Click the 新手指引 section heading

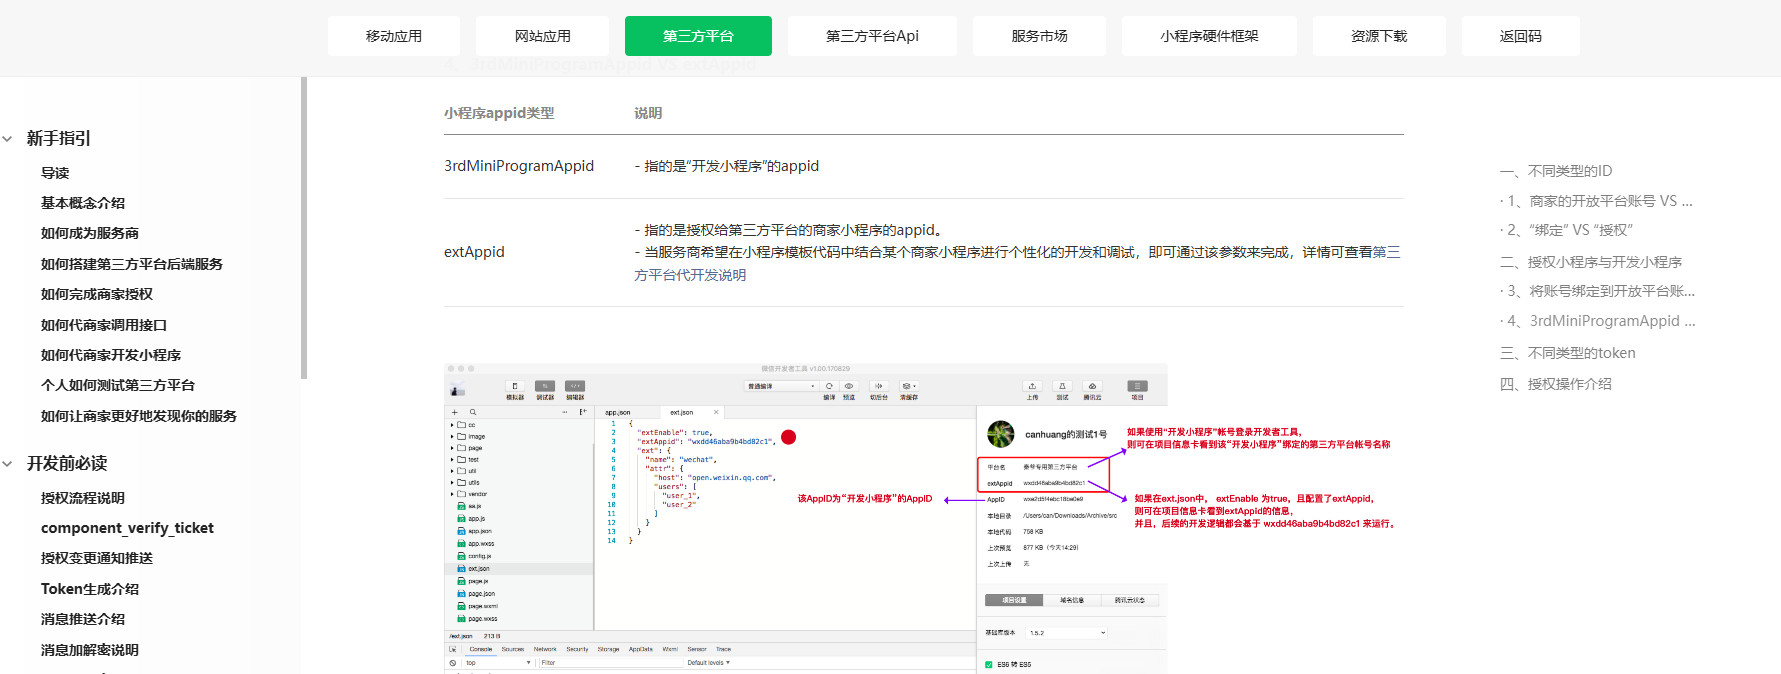[59, 138]
